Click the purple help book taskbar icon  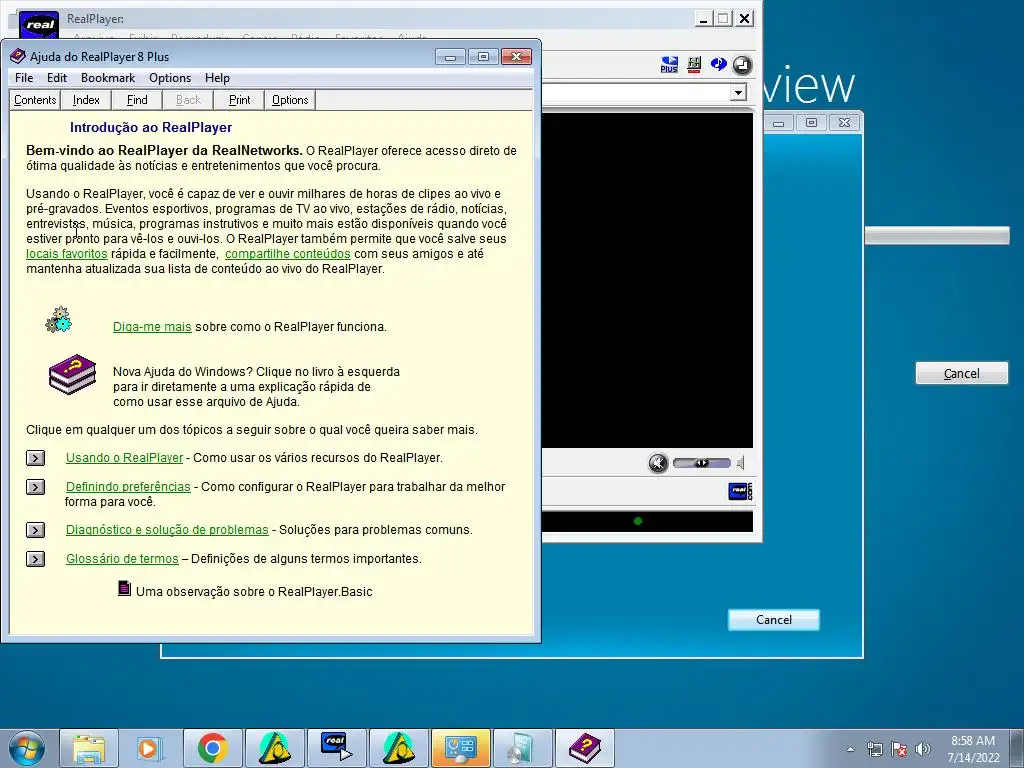584,748
